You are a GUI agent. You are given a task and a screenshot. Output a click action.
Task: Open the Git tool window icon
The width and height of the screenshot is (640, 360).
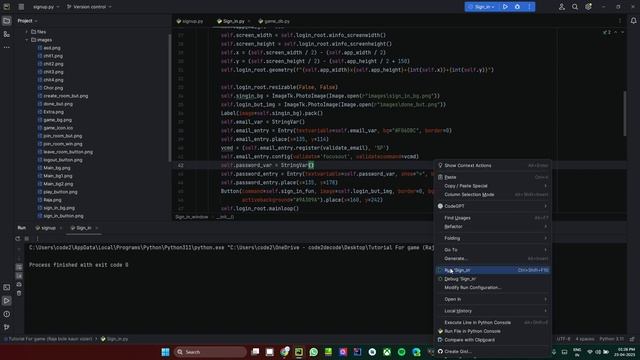[x=7, y=327]
